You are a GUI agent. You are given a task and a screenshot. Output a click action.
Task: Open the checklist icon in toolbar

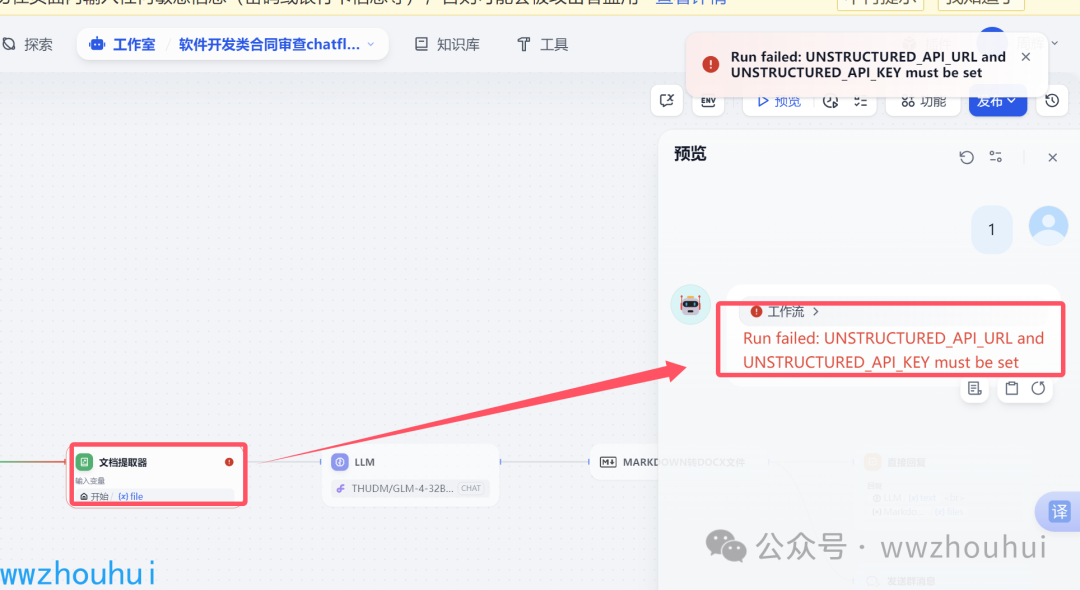point(860,101)
